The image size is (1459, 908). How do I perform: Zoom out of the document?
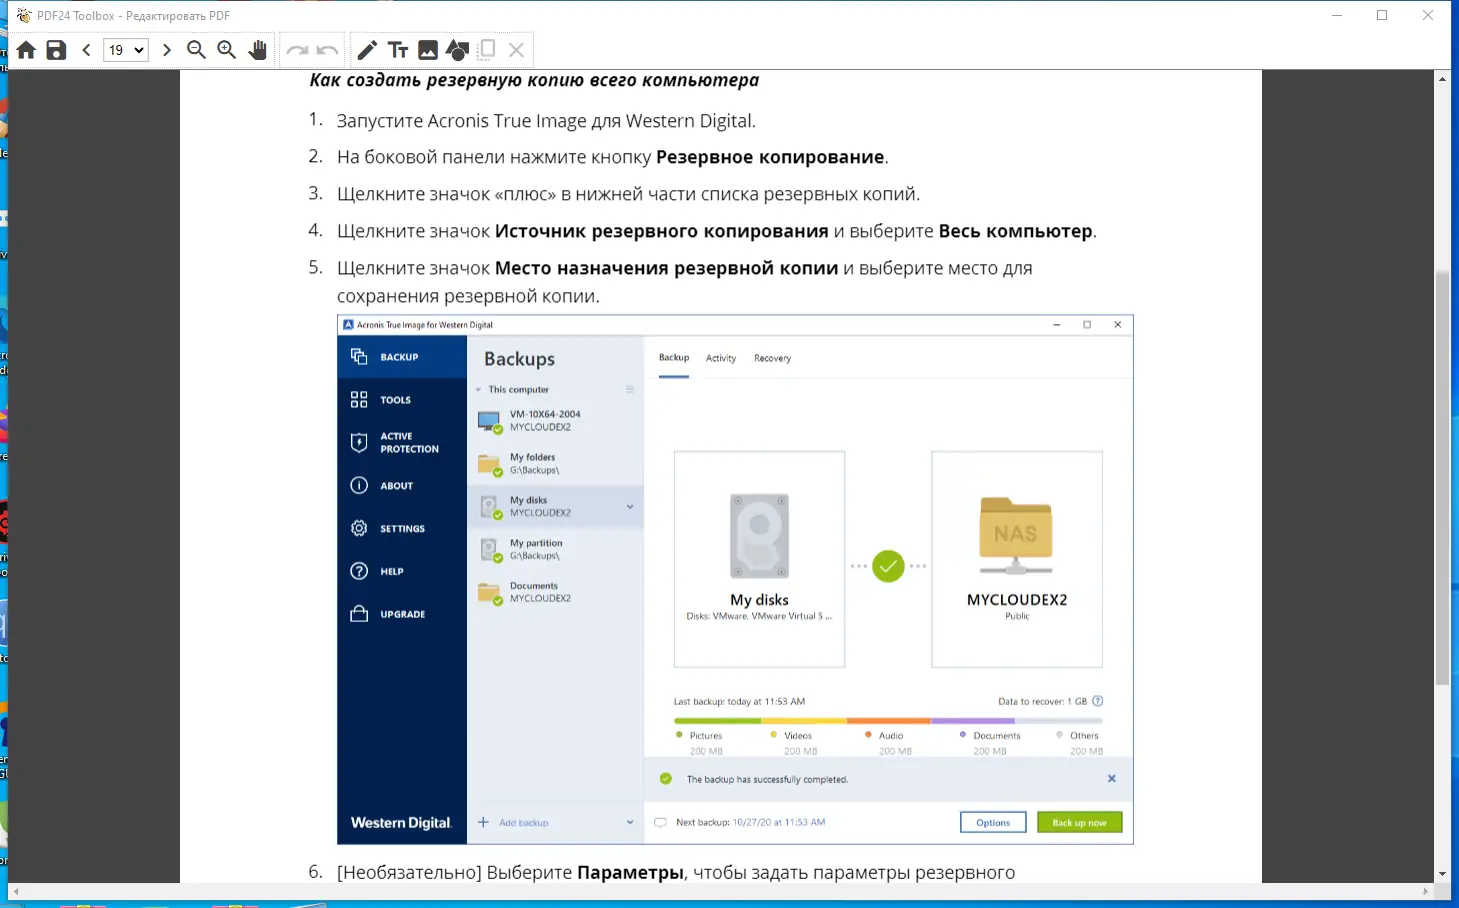pos(196,50)
